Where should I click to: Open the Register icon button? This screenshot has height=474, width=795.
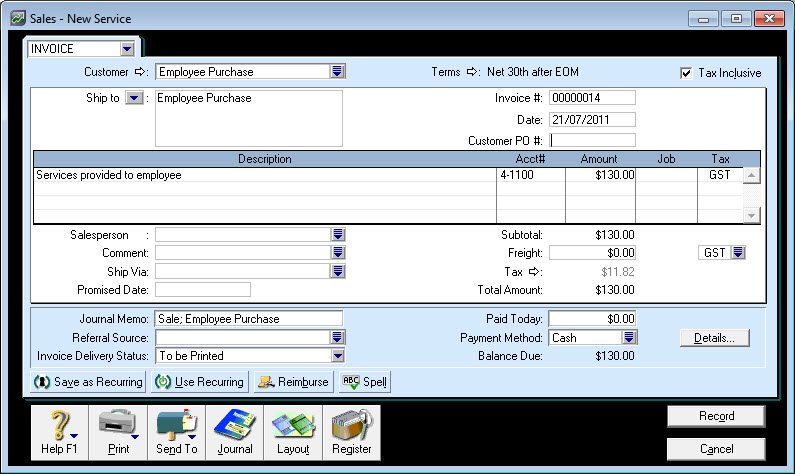351,433
